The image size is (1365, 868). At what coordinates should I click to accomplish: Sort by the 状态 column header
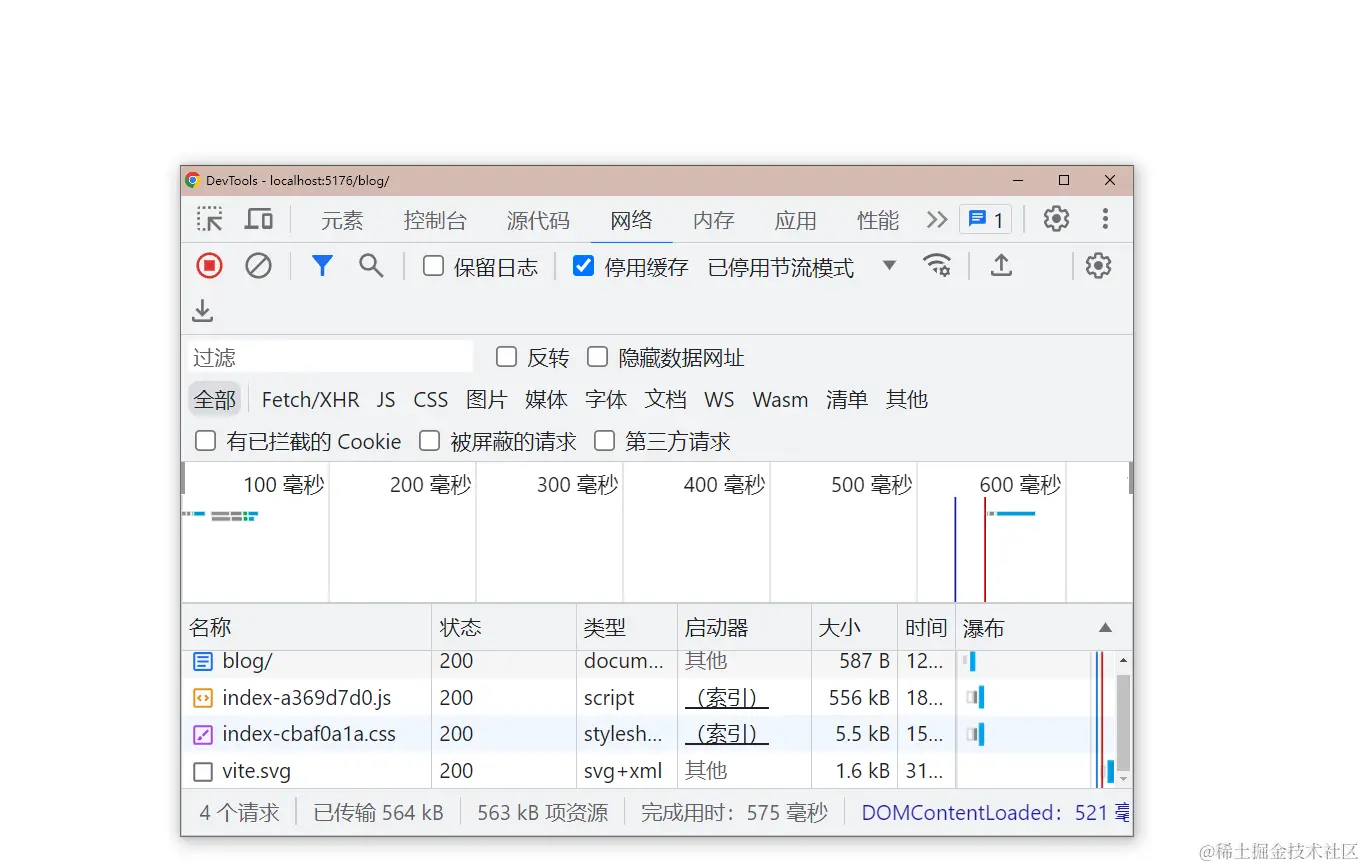(504, 627)
